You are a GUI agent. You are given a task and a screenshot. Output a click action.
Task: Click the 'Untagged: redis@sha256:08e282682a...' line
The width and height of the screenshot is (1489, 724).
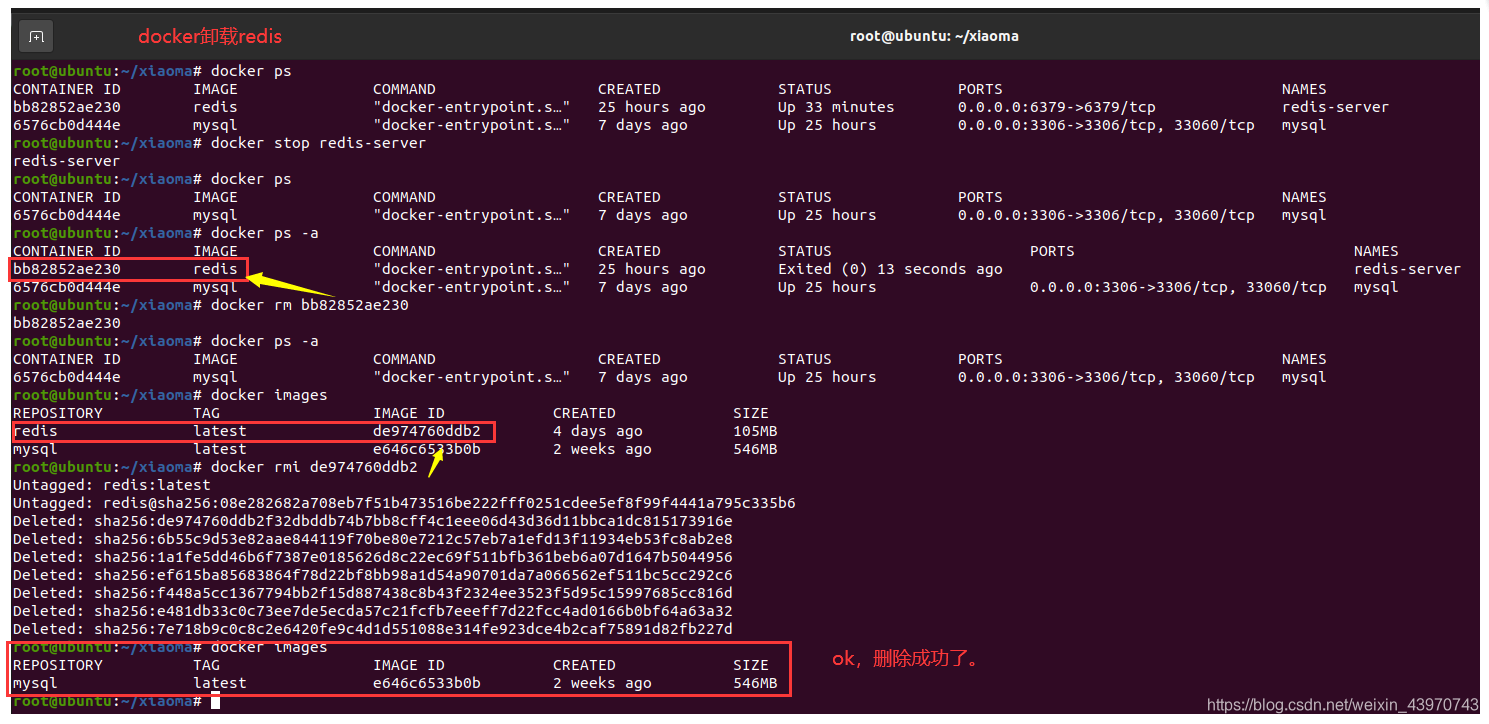(x=404, y=503)
